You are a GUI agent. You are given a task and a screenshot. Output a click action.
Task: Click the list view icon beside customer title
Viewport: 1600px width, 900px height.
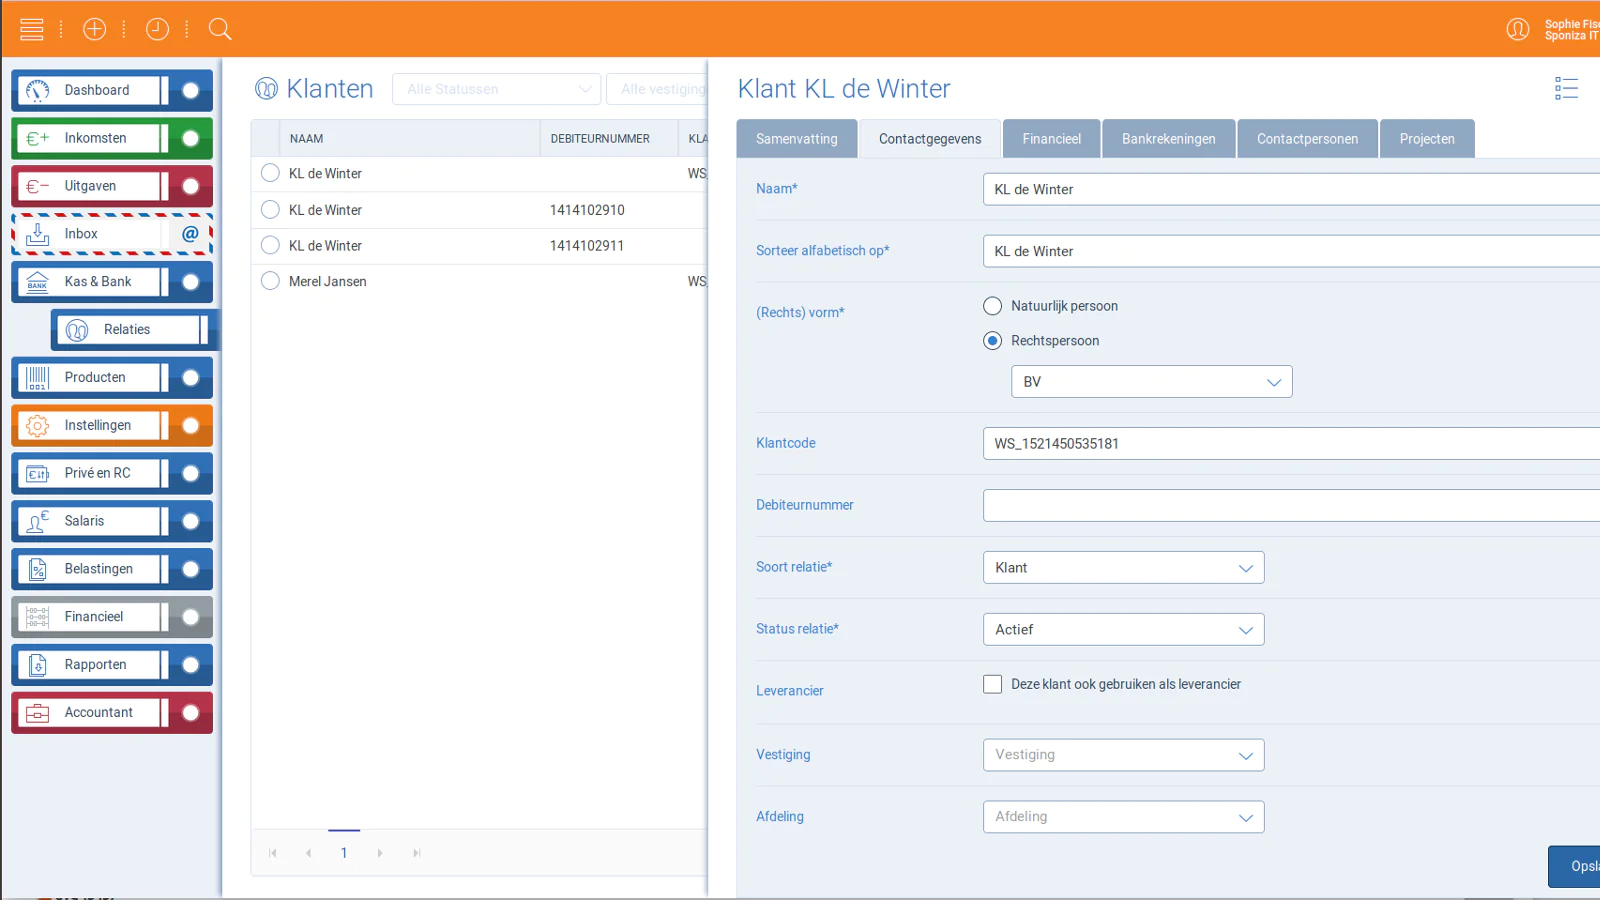click(1566, 89)
